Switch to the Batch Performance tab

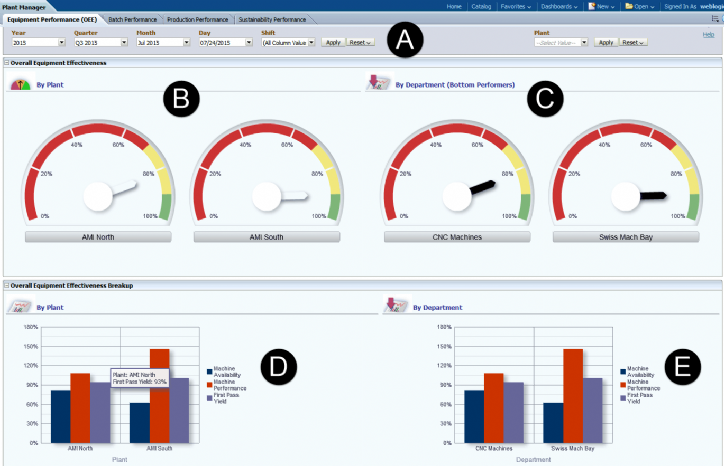(134, 19)
